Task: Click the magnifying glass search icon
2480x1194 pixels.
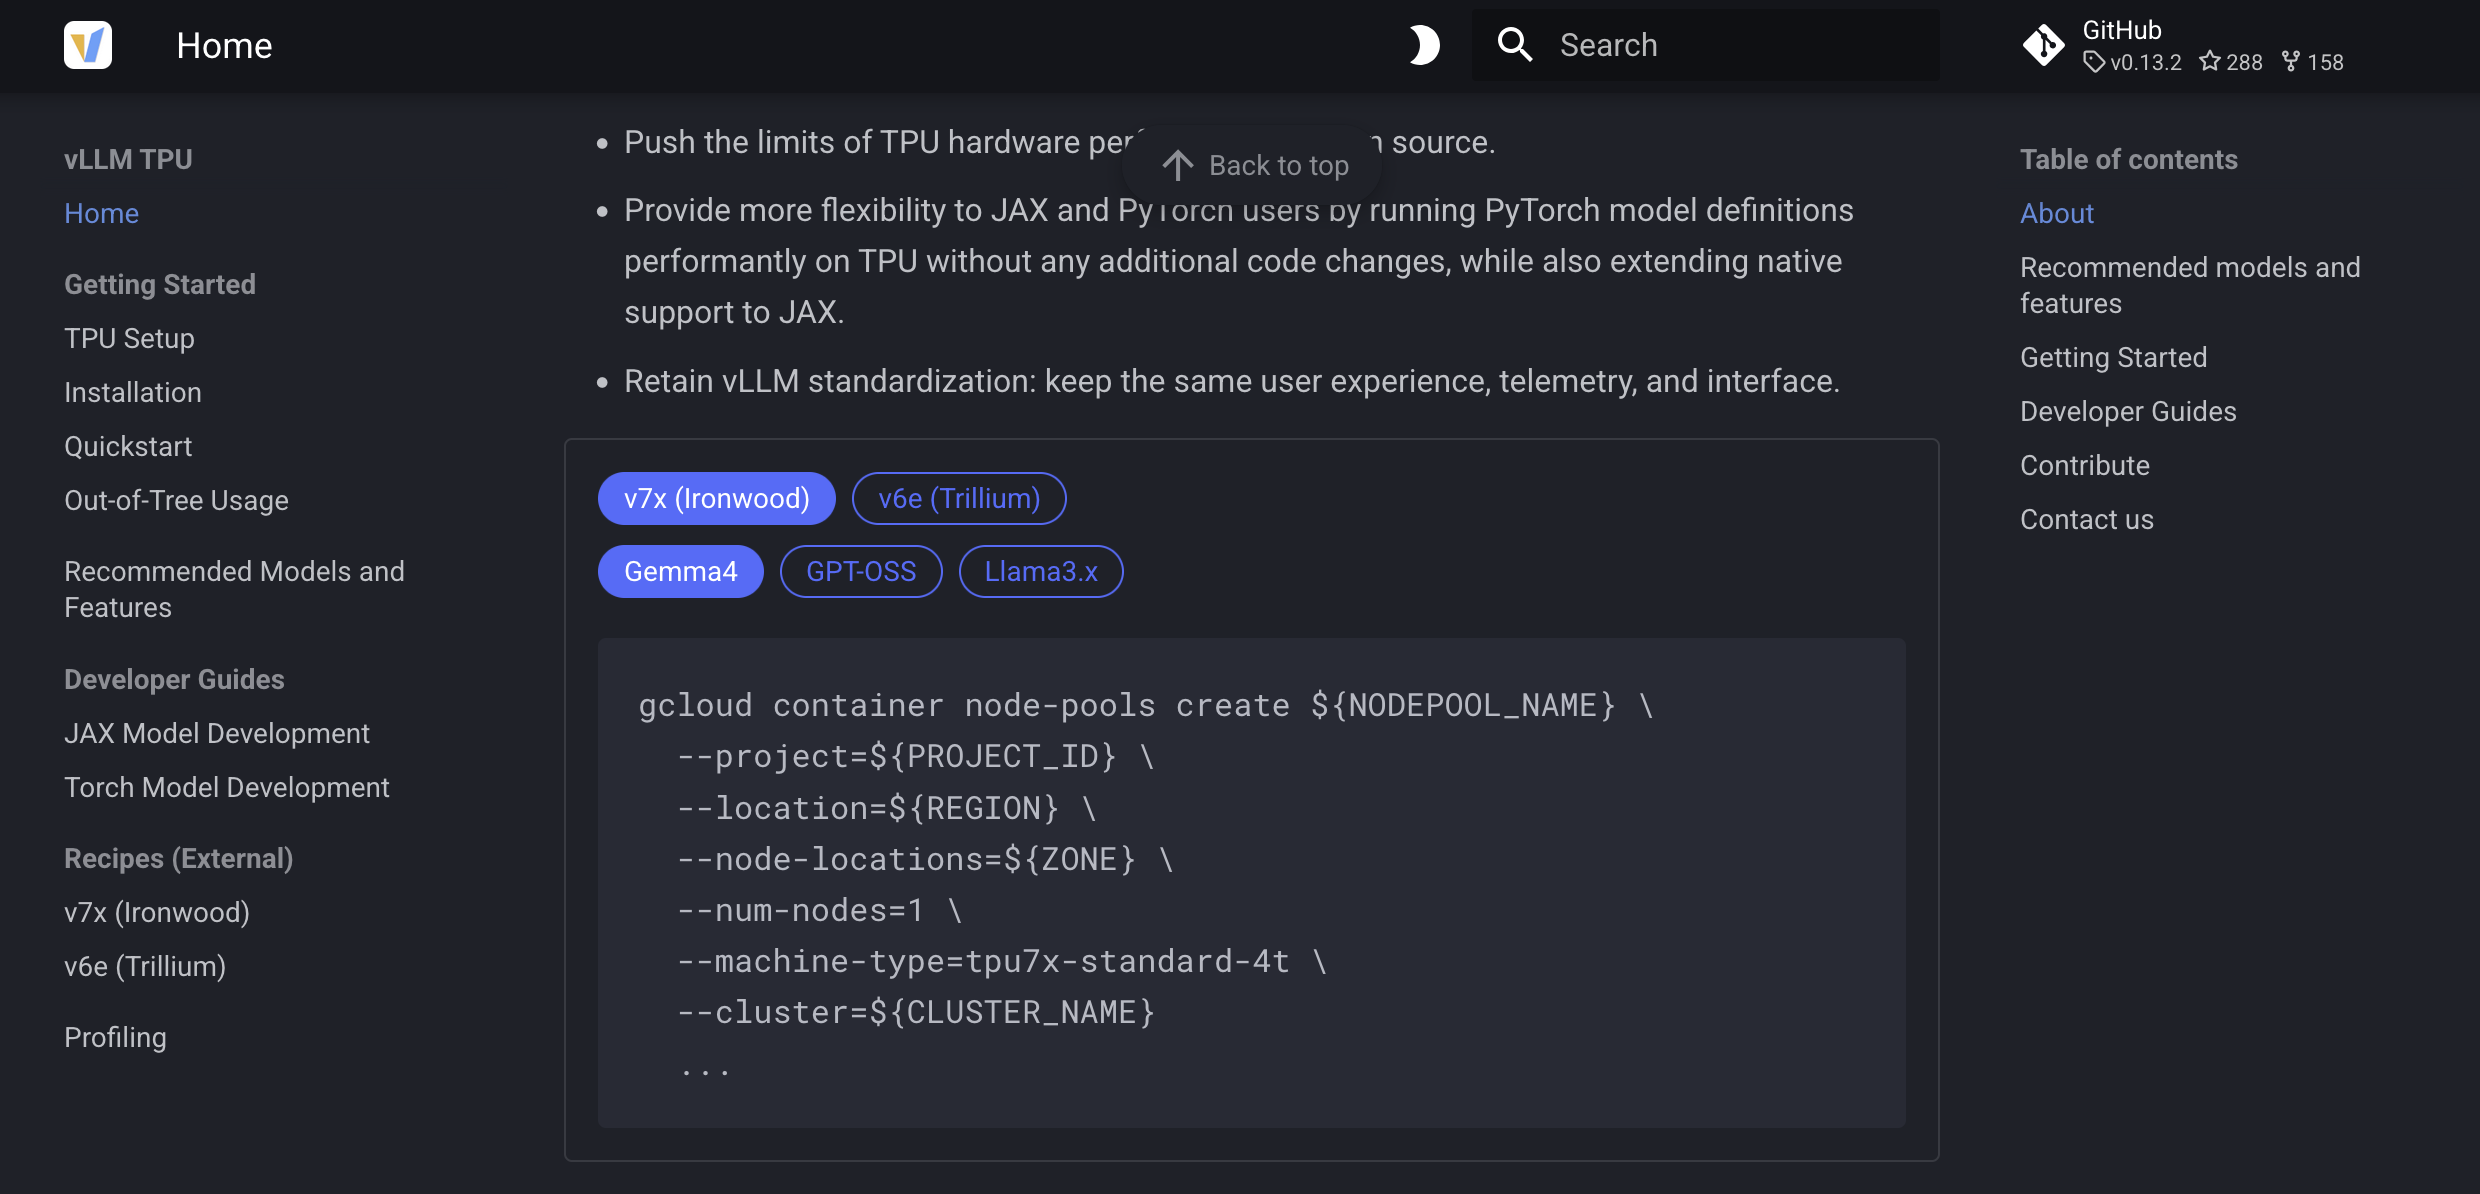Action: pyautogui.click(x=1514, y=45)
